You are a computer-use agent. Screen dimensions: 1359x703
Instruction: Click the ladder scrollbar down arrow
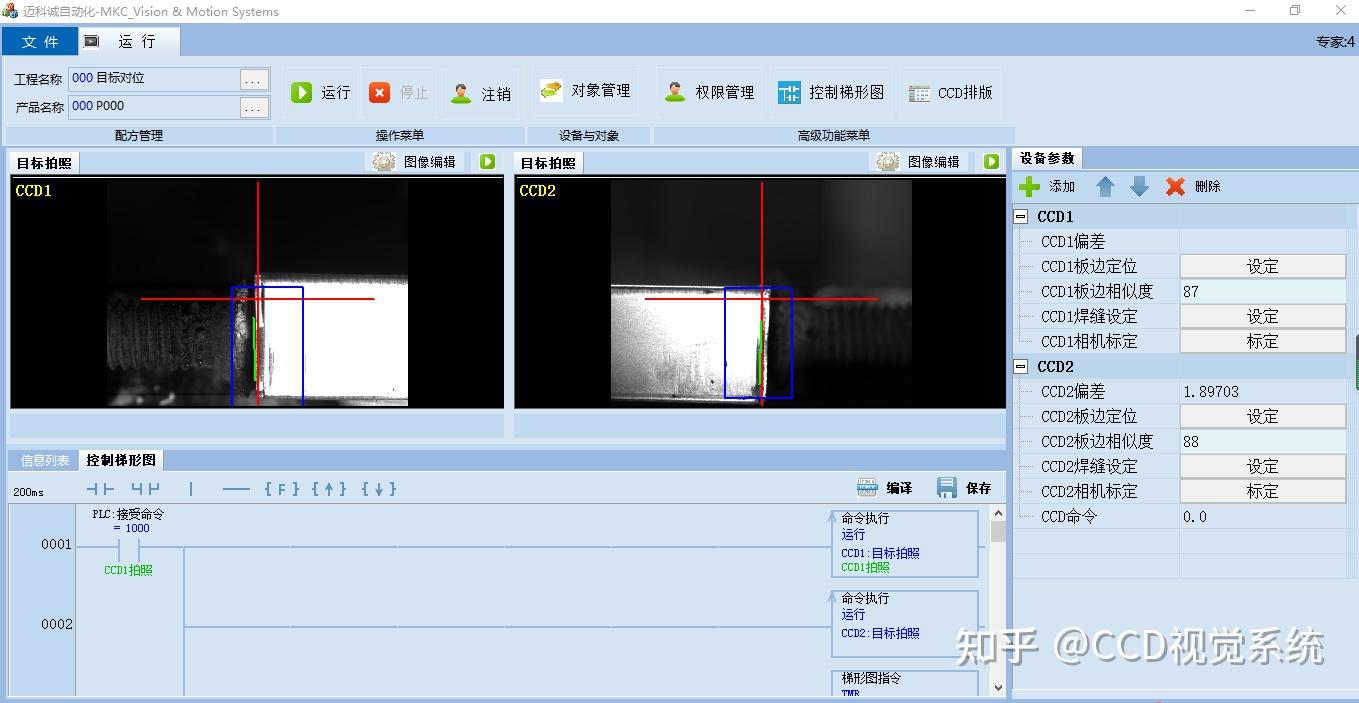(x=998, y=687)
